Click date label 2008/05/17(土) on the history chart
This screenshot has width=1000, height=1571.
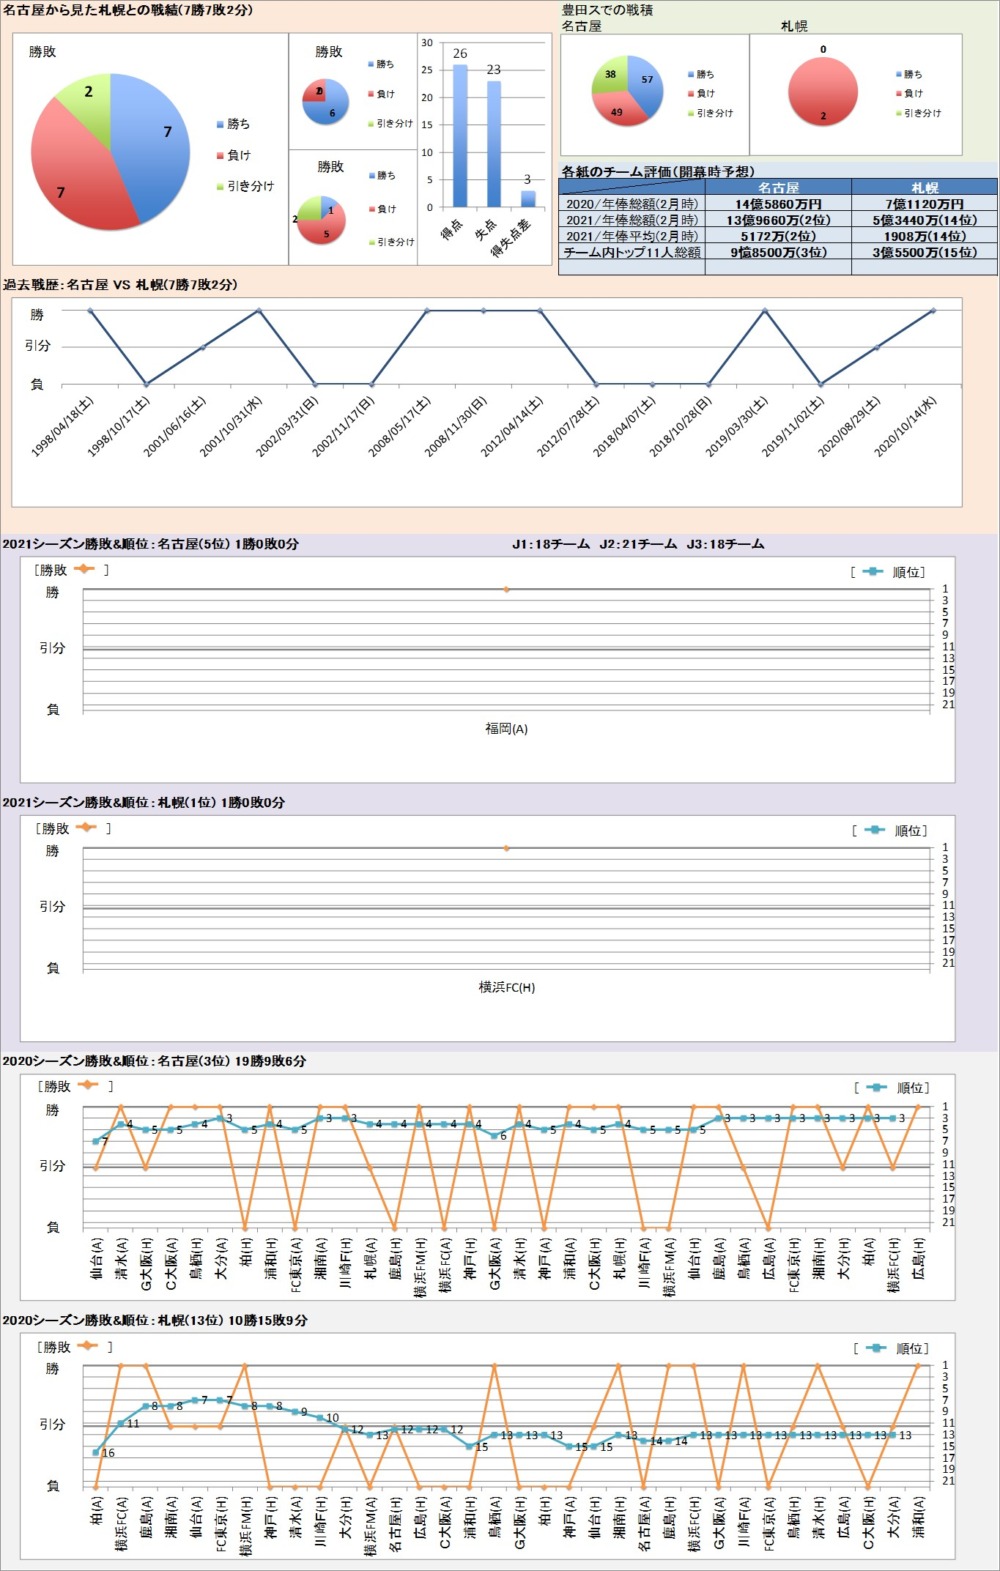pos(399,427)
